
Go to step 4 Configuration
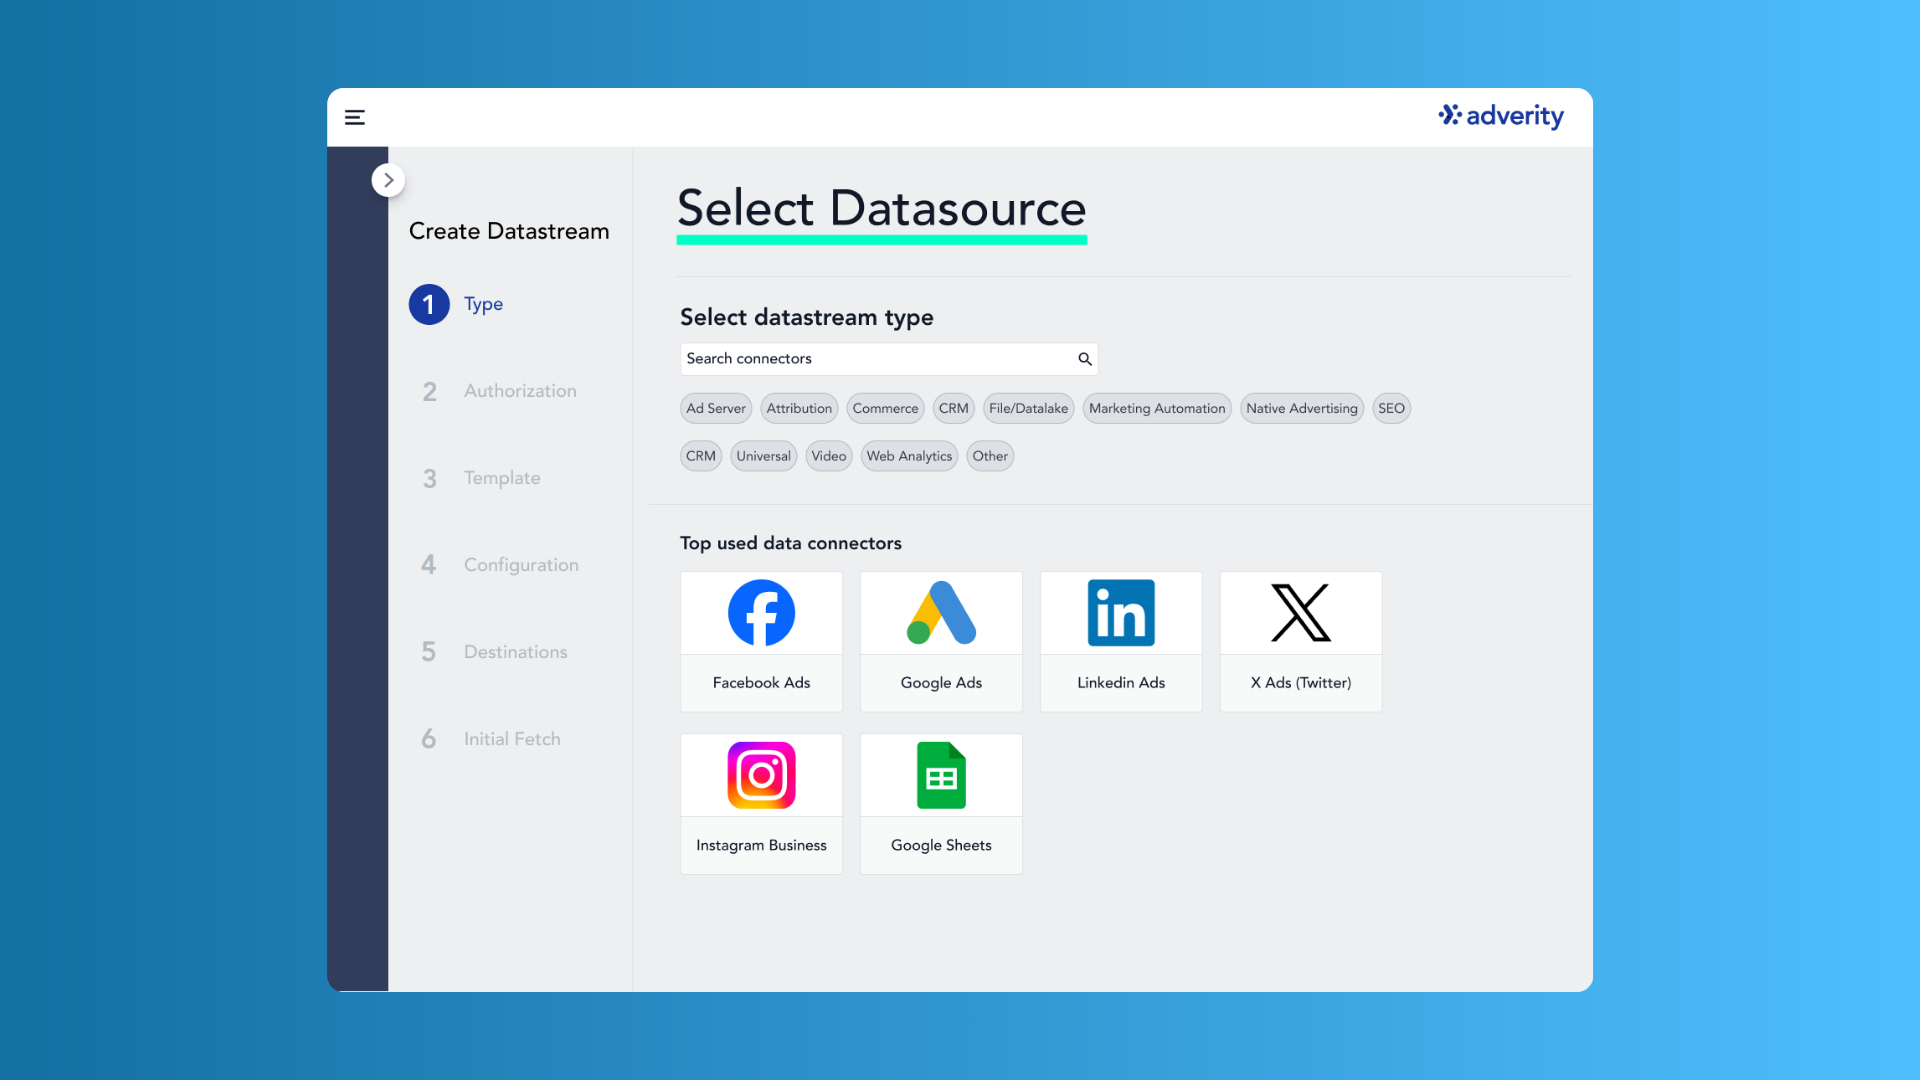pos(499,565)
